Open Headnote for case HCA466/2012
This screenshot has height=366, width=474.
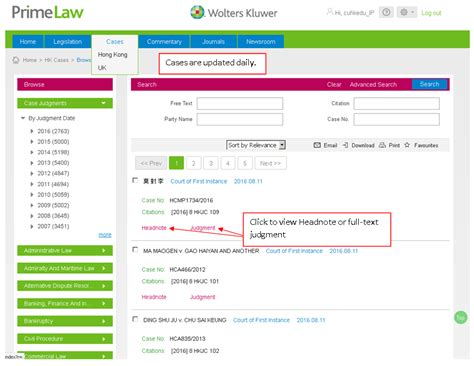click(154, 297)
